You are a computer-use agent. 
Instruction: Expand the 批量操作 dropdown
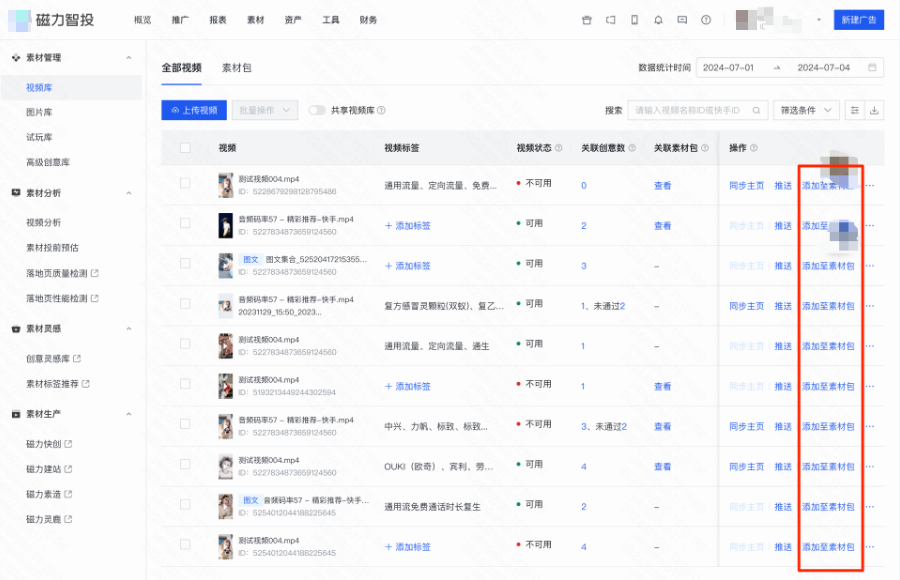[265, 110]
